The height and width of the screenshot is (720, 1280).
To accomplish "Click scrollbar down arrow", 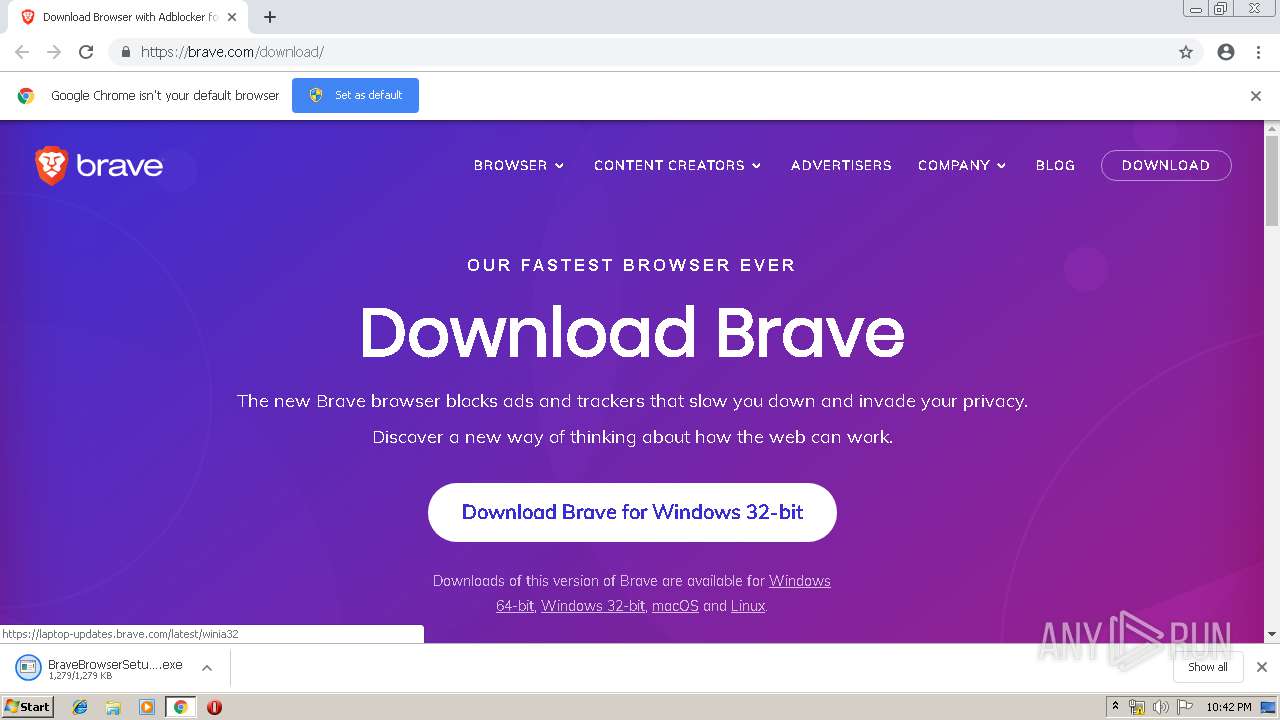I will click(x=1272, y=634).
